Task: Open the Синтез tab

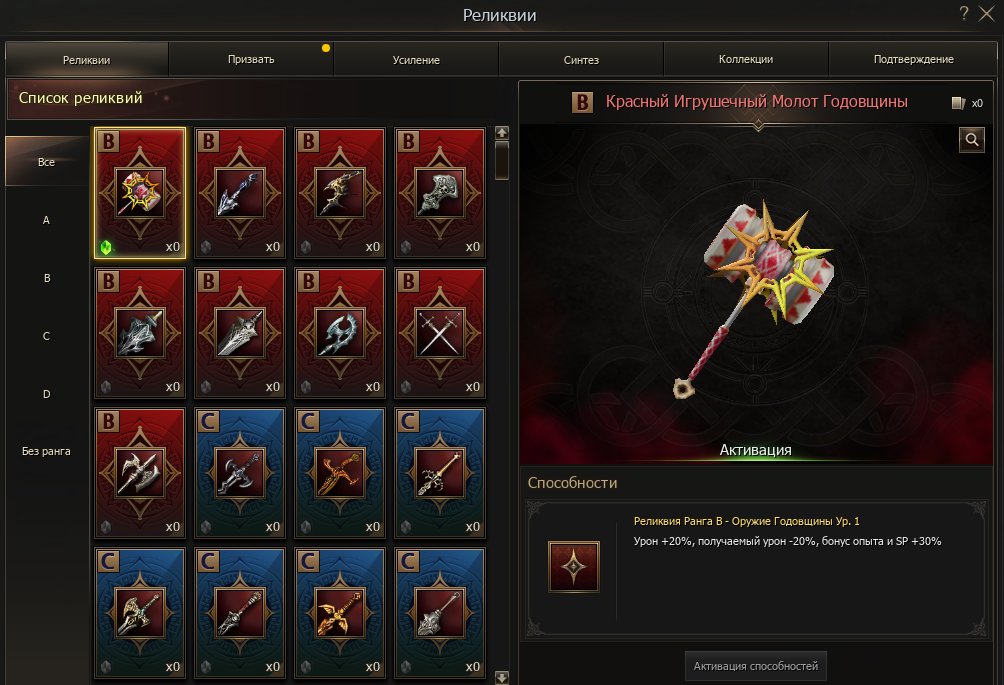Action: tap(581, 60)
